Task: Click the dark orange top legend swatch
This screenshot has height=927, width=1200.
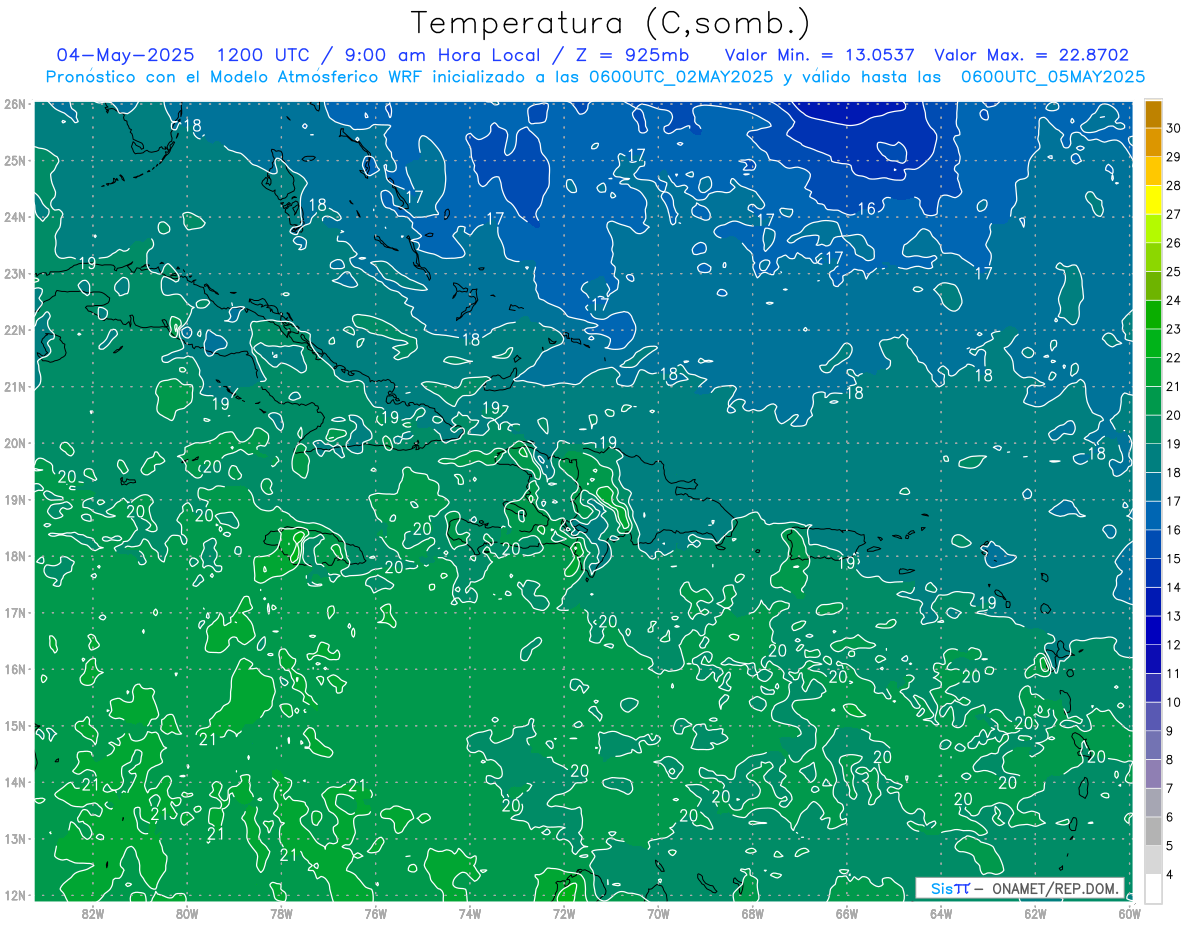Action: (x=1153, y=114)
